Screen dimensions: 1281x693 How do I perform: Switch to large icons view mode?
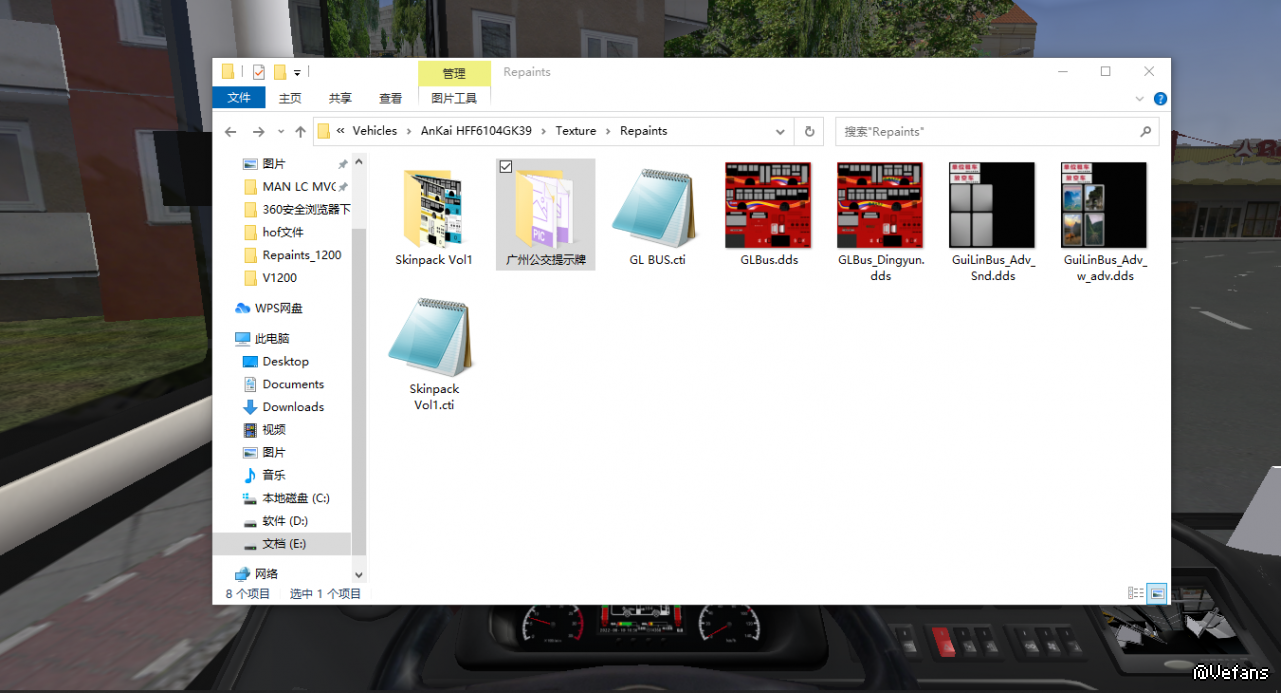coord(1156,593)
